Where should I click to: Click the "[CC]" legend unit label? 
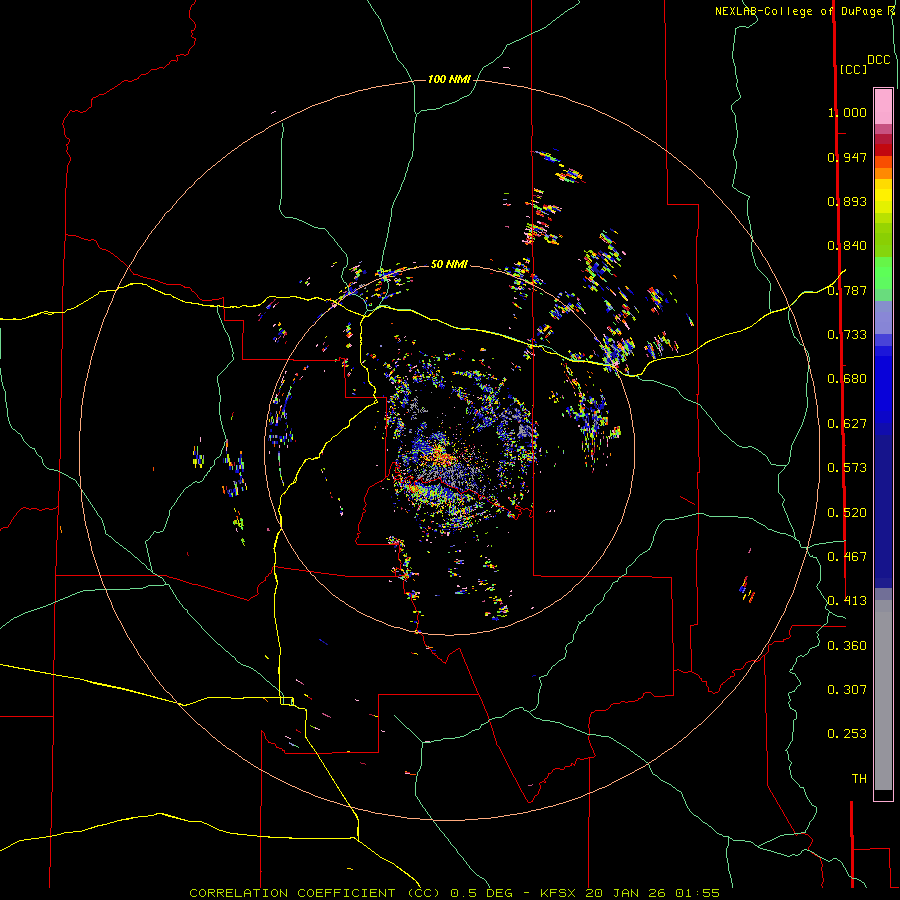(x=853, y=69)
